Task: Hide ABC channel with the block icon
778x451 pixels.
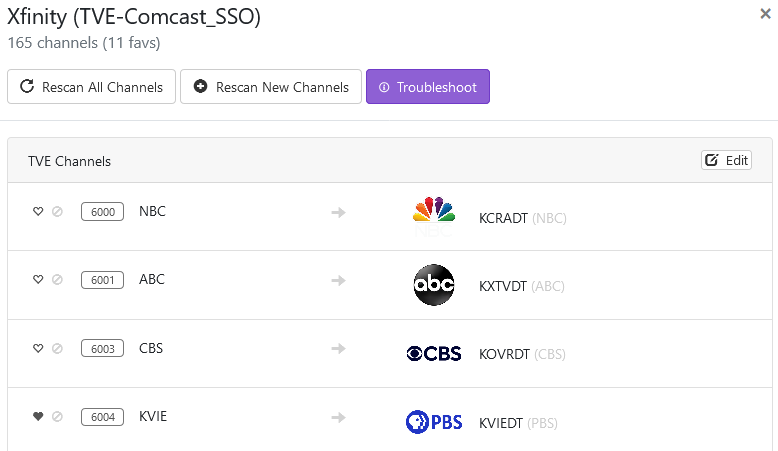Action: coord(57,280)
